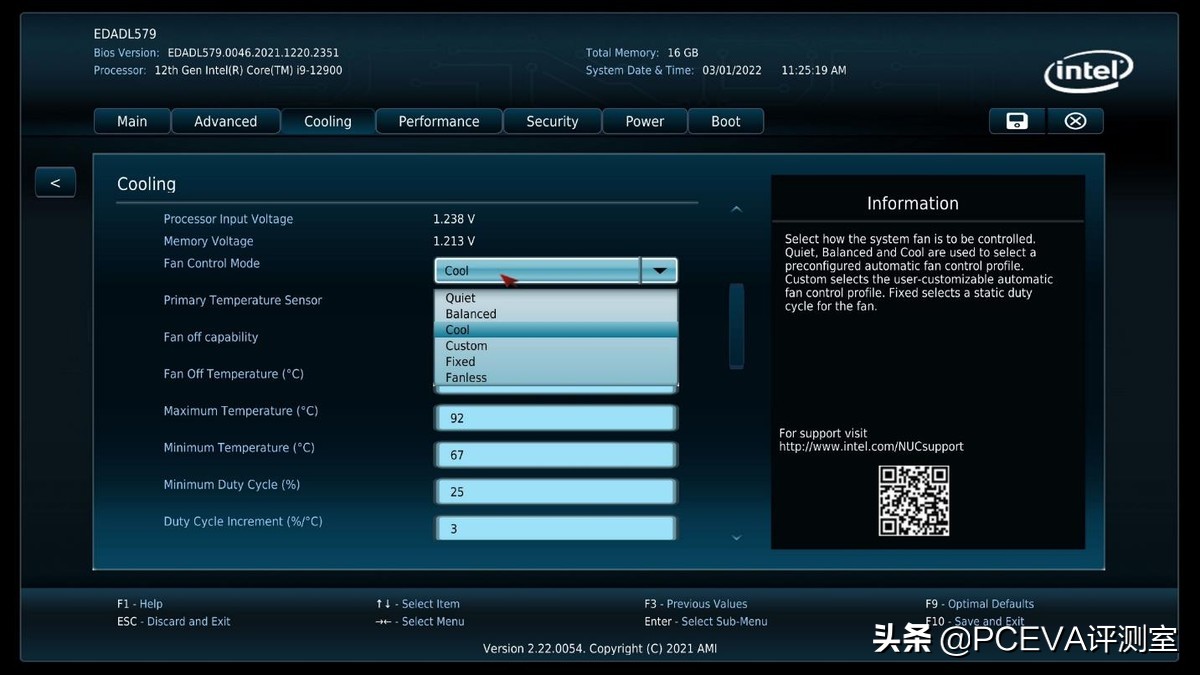1200x675 pixels.
Task: Click the save floppy disk icon
Action: [1016, 121]
